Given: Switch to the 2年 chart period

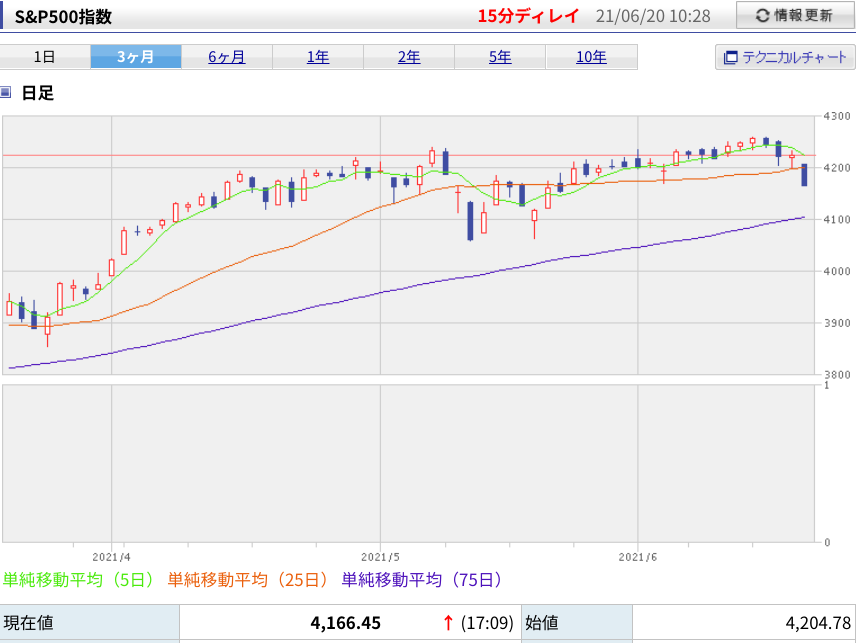Looking at the screenshot, I should pyautogui.click(x=409, y=57).
